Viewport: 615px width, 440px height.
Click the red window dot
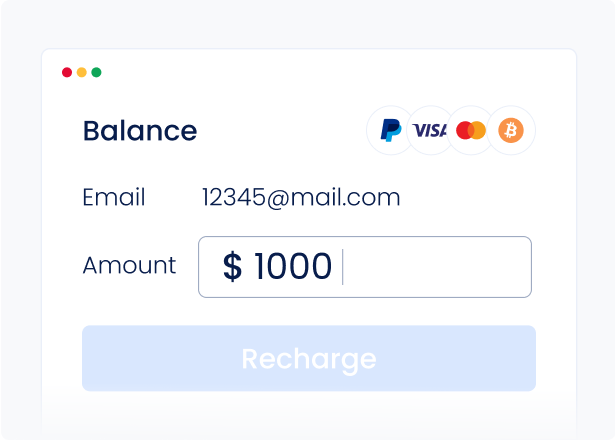click(x=67, y=72)
